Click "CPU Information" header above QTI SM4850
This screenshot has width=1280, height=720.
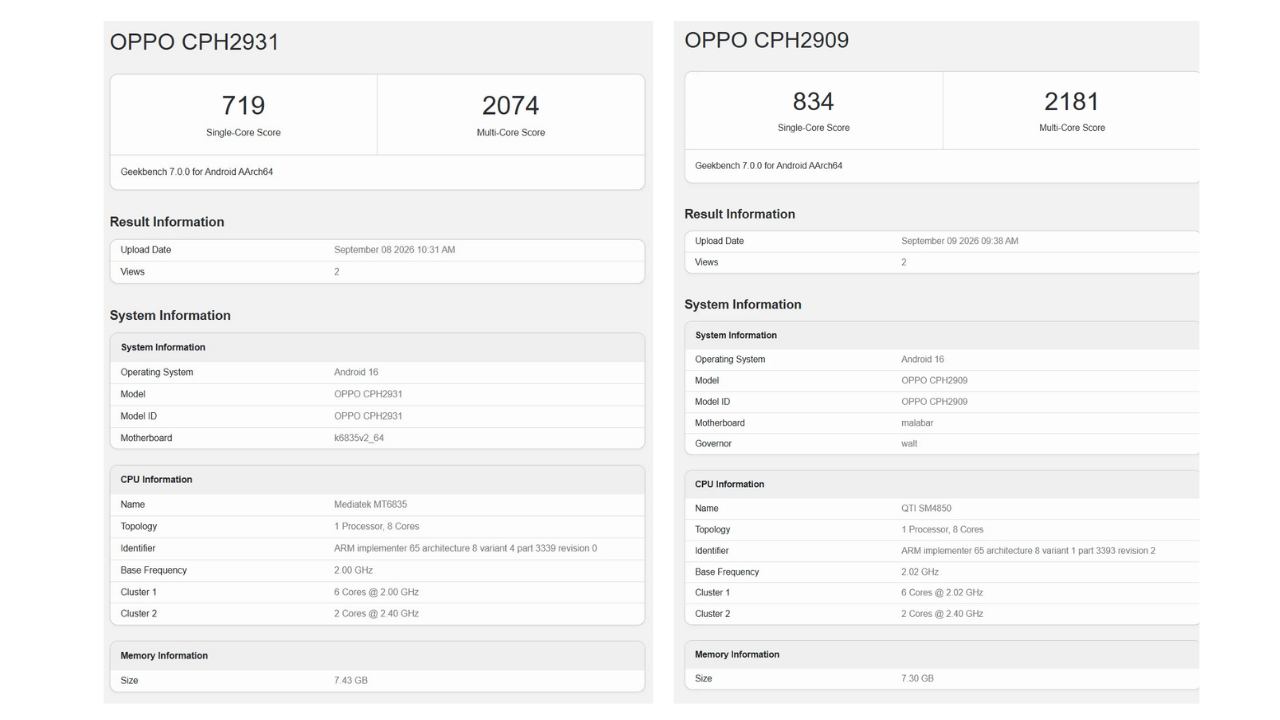coord(730,484)
